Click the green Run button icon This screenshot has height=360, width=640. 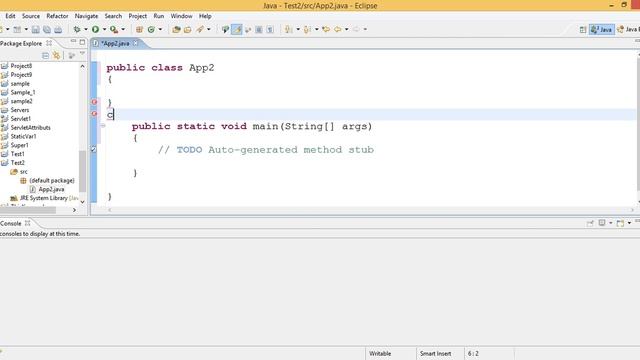[x=96, y=29]
